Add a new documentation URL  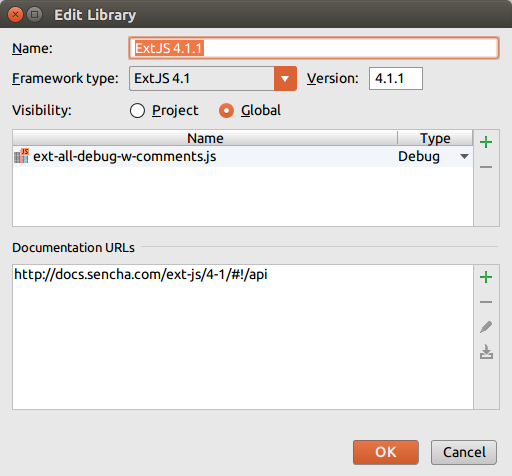(486, 277)
